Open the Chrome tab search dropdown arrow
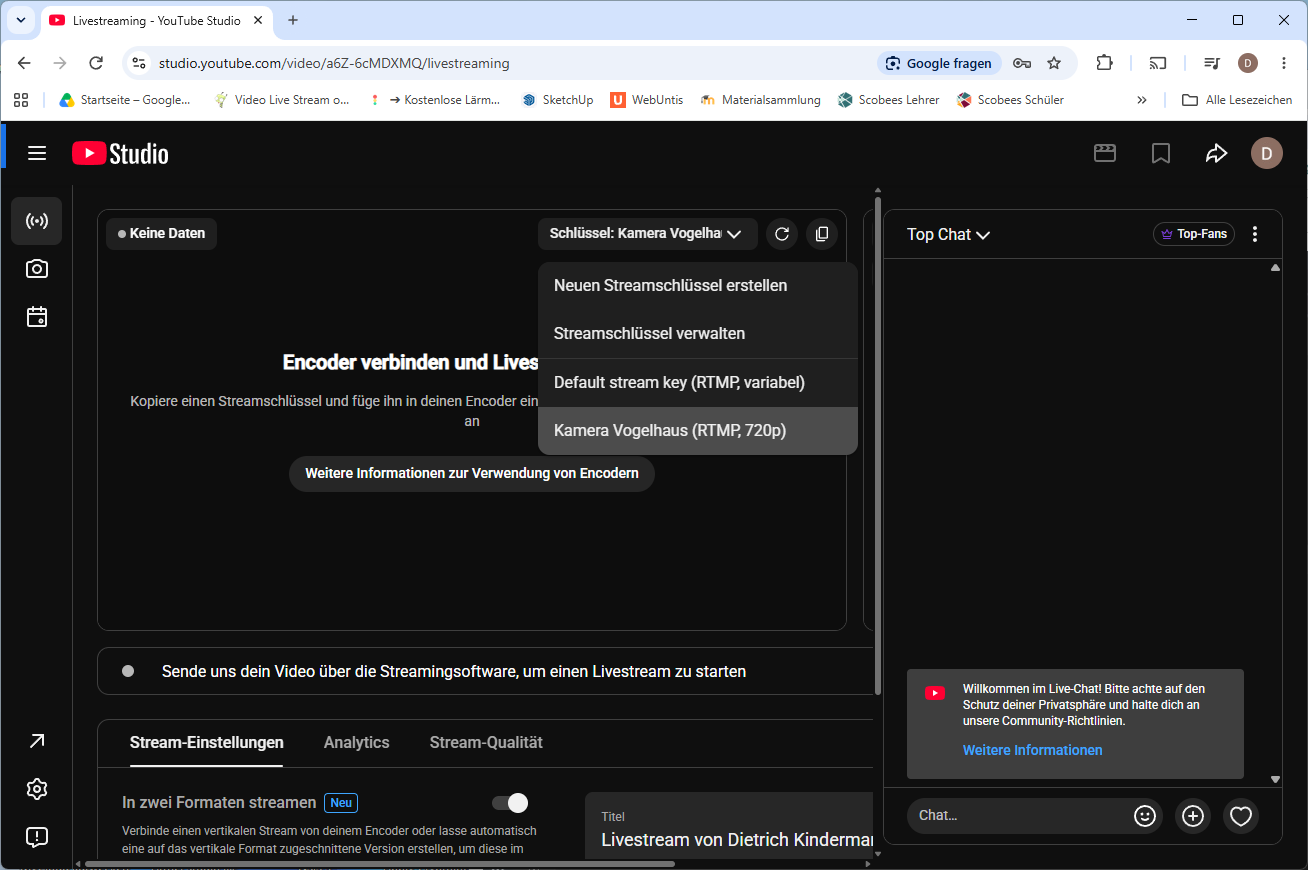Screen dimensions: 1308x870 (x=20, y=20)
